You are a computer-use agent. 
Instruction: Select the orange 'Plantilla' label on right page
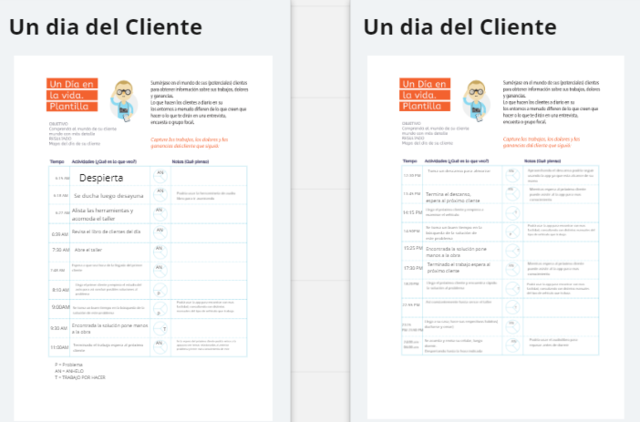[x=424, y=106]
